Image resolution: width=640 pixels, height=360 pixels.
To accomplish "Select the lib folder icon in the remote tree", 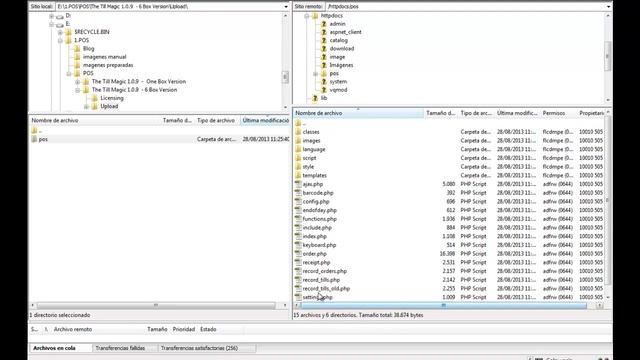I will 315,98.
